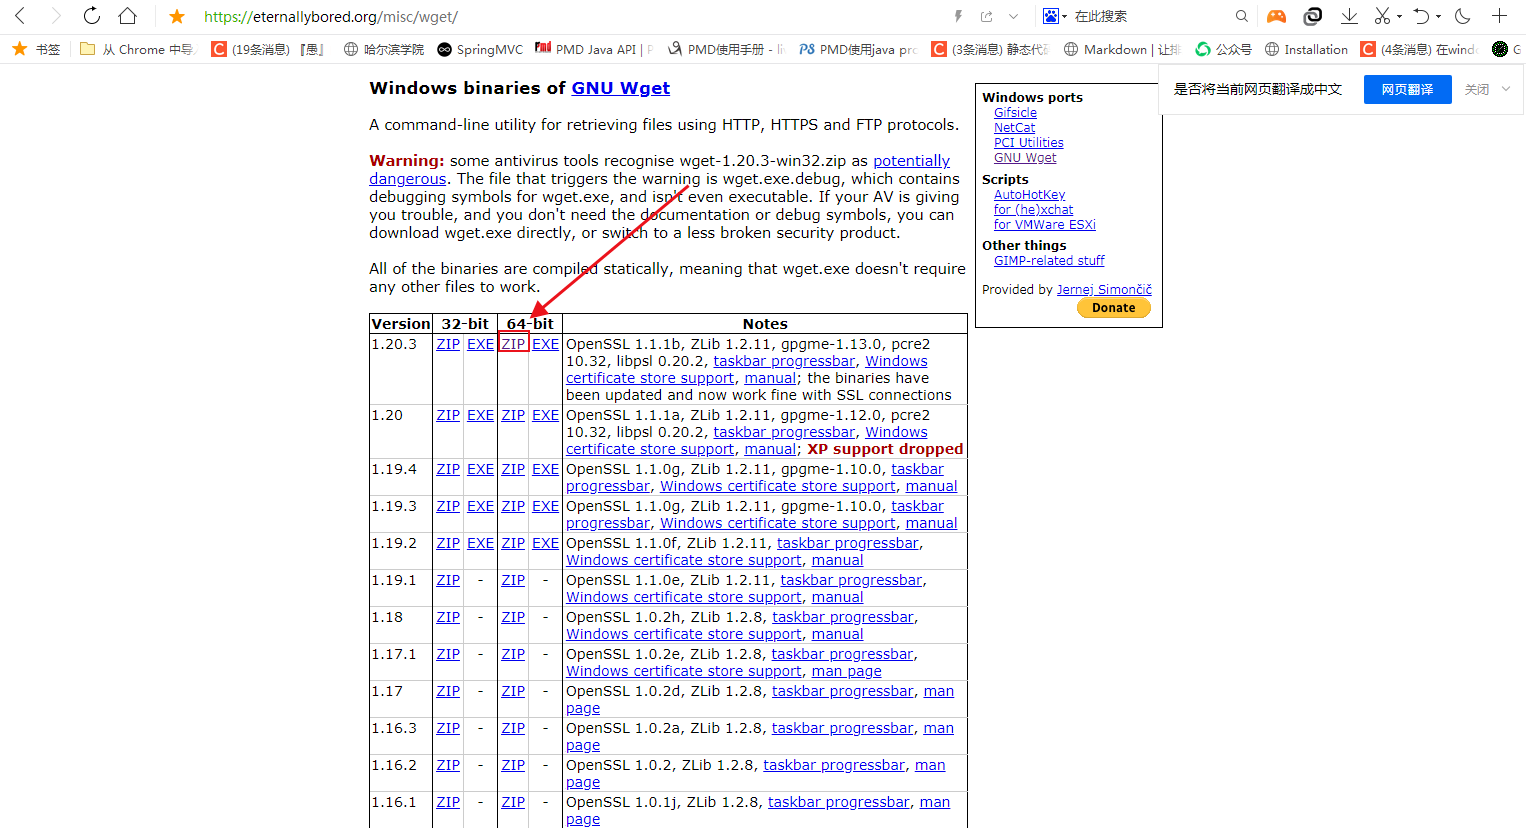Open the (3条消息) 静态代 bookmark
This screenshot has width=1526, height=828.
coord(990,49)
